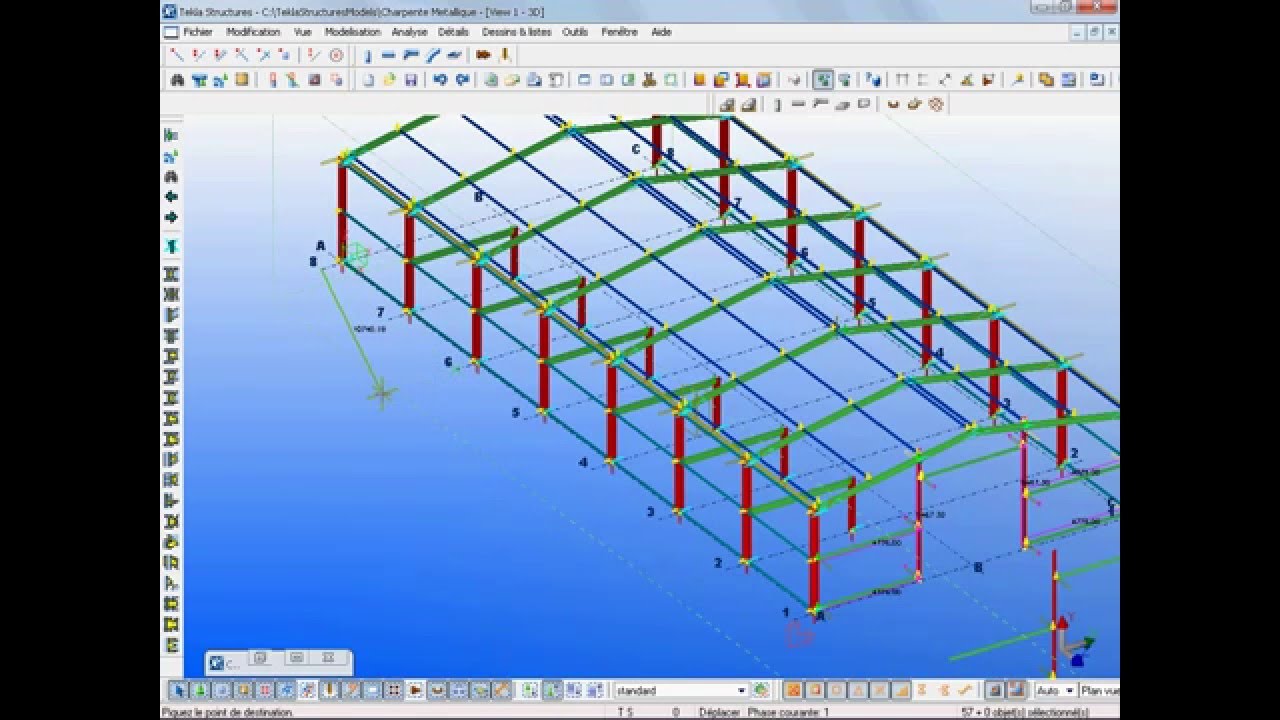Click the selection filter icon beside 'standard' dropdown
This screenshot has width=1280, height=720.
click(x=761, y=690)
